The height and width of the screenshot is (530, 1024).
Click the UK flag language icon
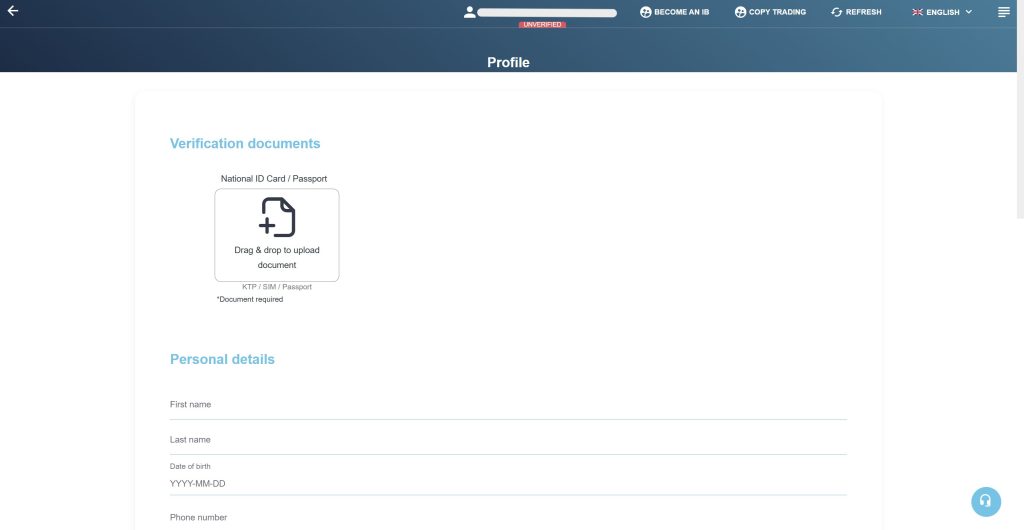[917, 12]
